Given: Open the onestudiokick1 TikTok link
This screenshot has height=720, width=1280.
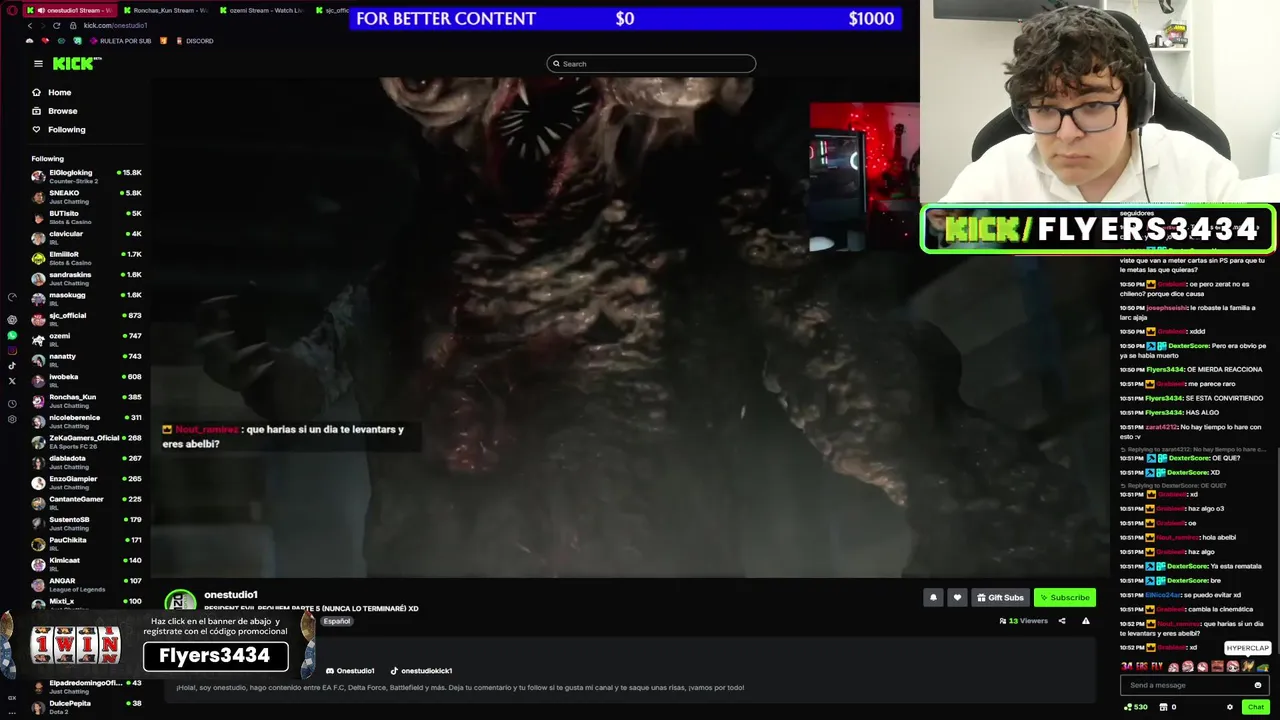Looking at the screenshot, I should click(421, 671).
